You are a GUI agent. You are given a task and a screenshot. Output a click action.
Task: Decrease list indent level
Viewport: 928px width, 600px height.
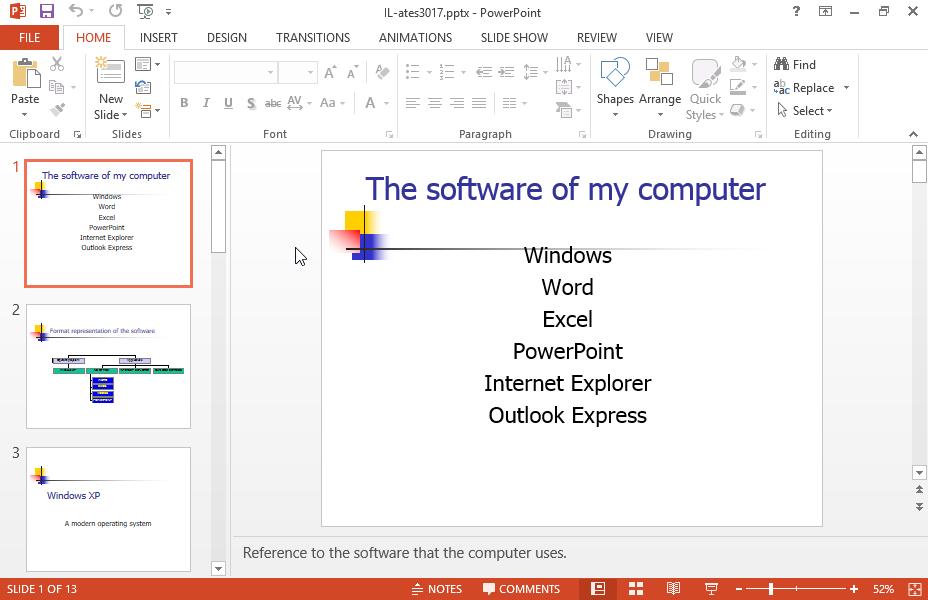click(484, 72)
